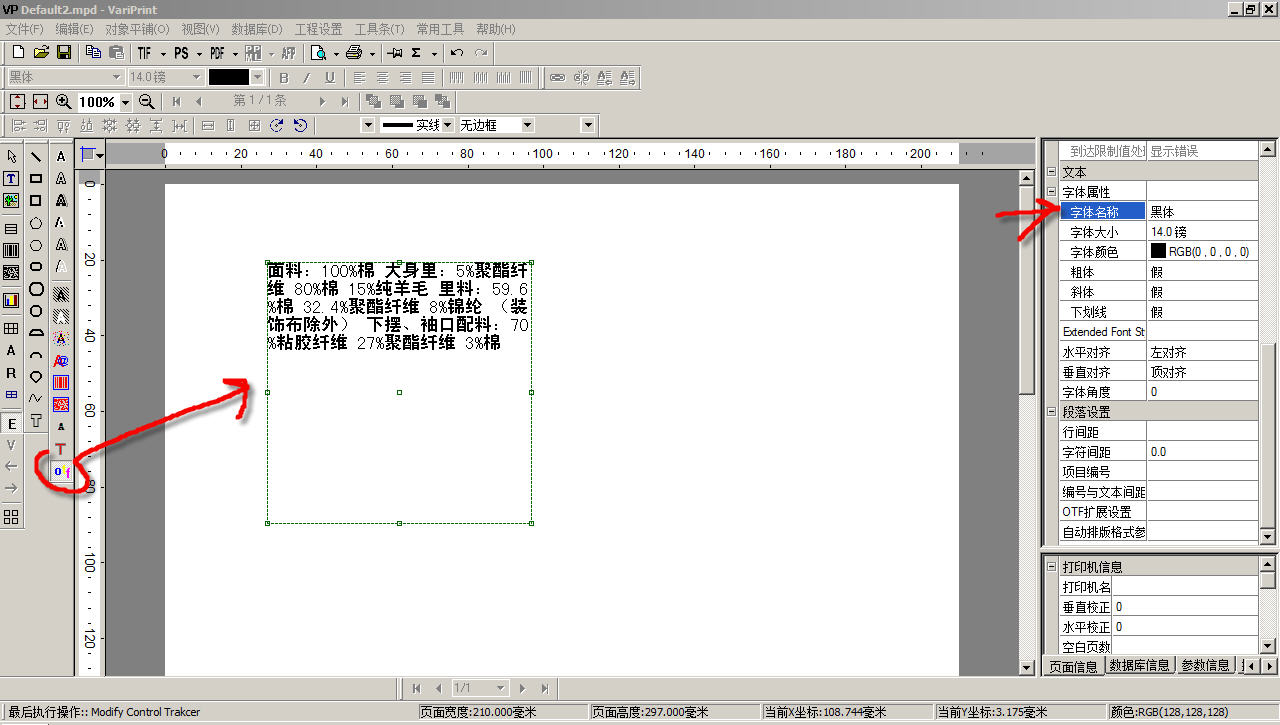This screenshot has width=1280, height=725.
Task: Open the 100% zoom level dropdown
Action: [126, 102]
